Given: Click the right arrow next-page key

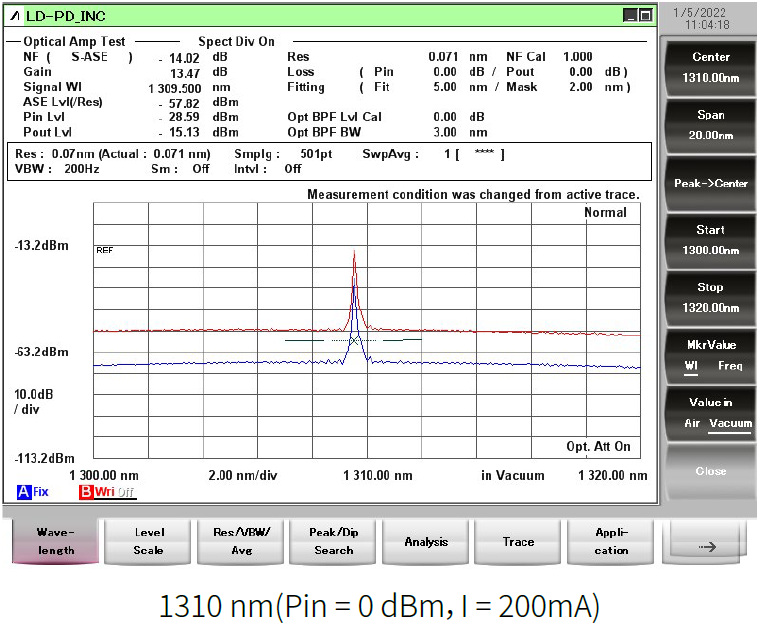Looking at the screenshot, I should tap(706, 541).
